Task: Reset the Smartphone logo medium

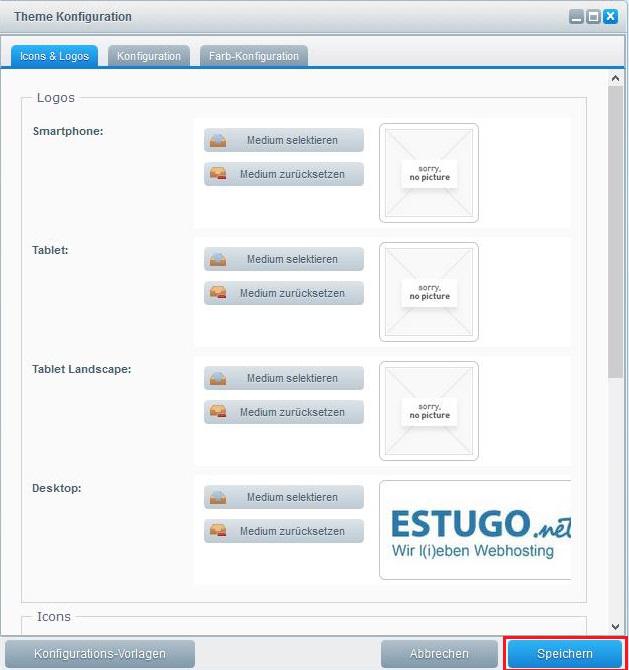Action: point(284,174)
